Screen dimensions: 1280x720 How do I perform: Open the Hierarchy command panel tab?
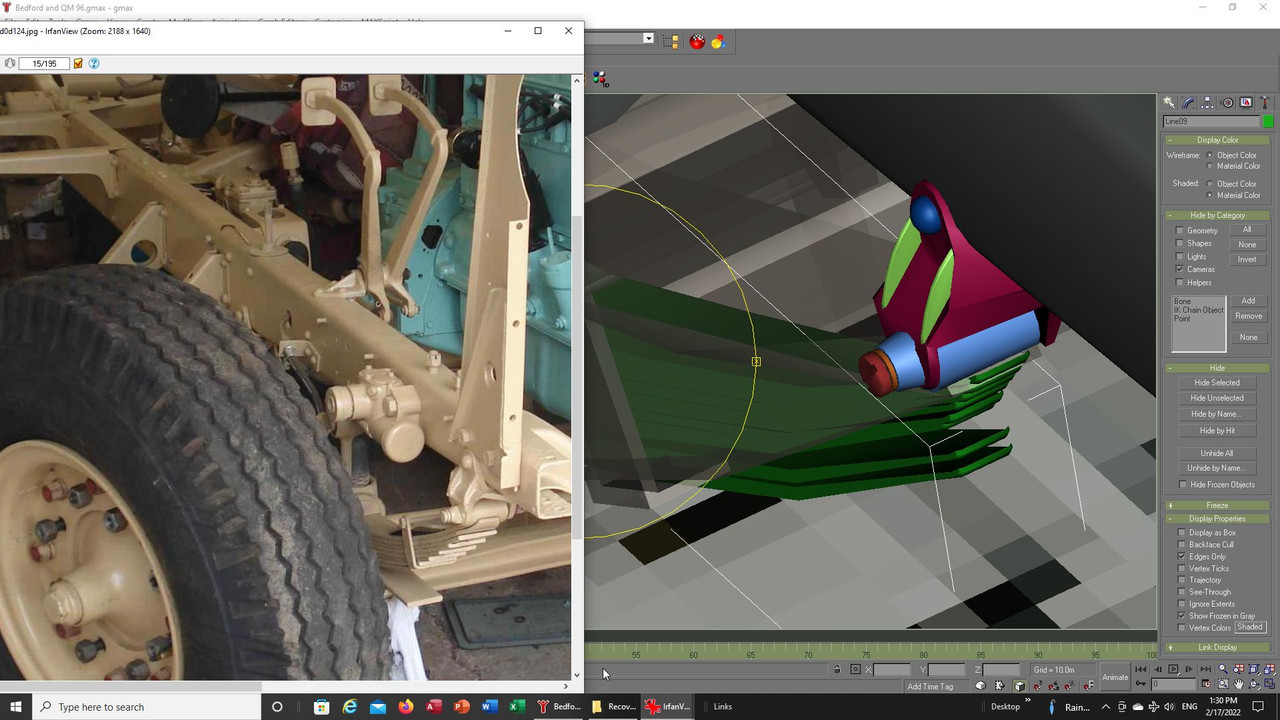click(x=1207, y=103)
